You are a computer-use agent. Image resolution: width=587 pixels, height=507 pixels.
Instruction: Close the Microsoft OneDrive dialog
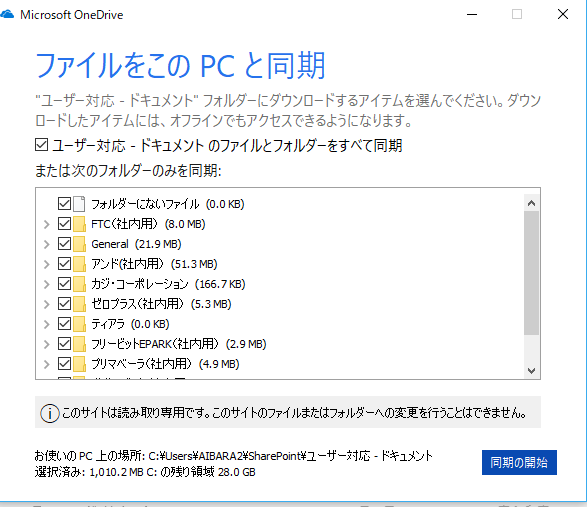click(x=563, y=15)
